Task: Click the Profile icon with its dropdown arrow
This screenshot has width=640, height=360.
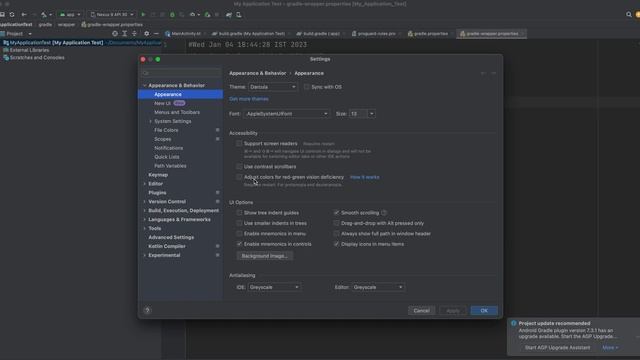Action: 194,15
